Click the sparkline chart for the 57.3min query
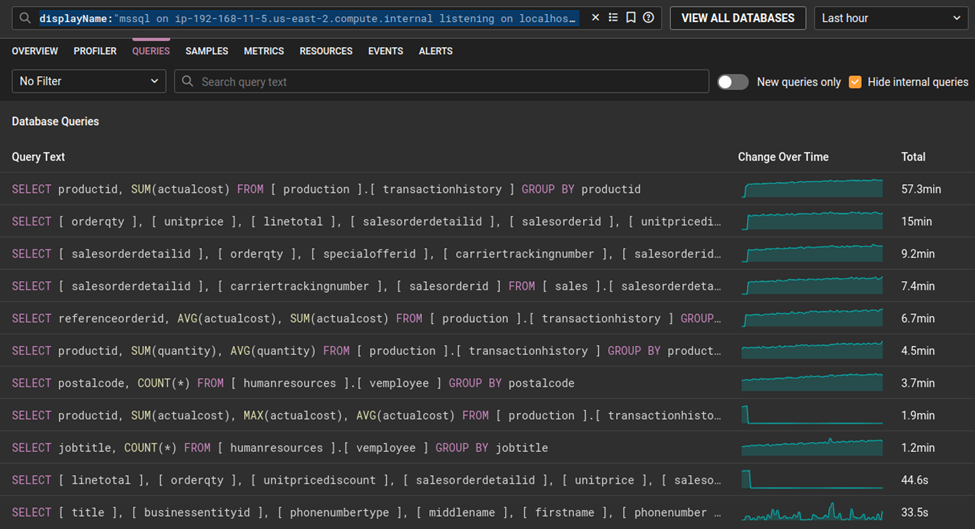Screen dimensions: 975x529 coord(812,189)
